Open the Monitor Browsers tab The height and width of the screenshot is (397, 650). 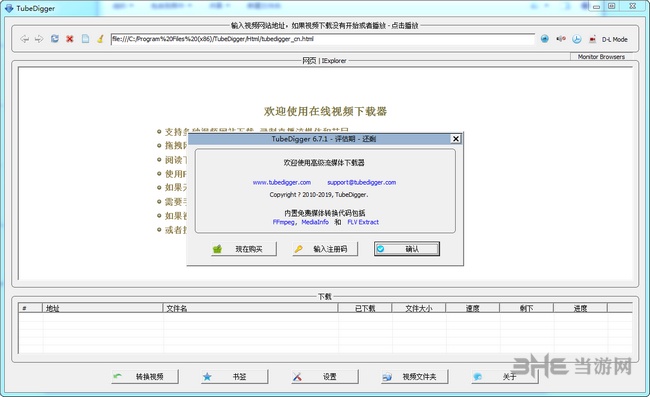click(601, 57)
